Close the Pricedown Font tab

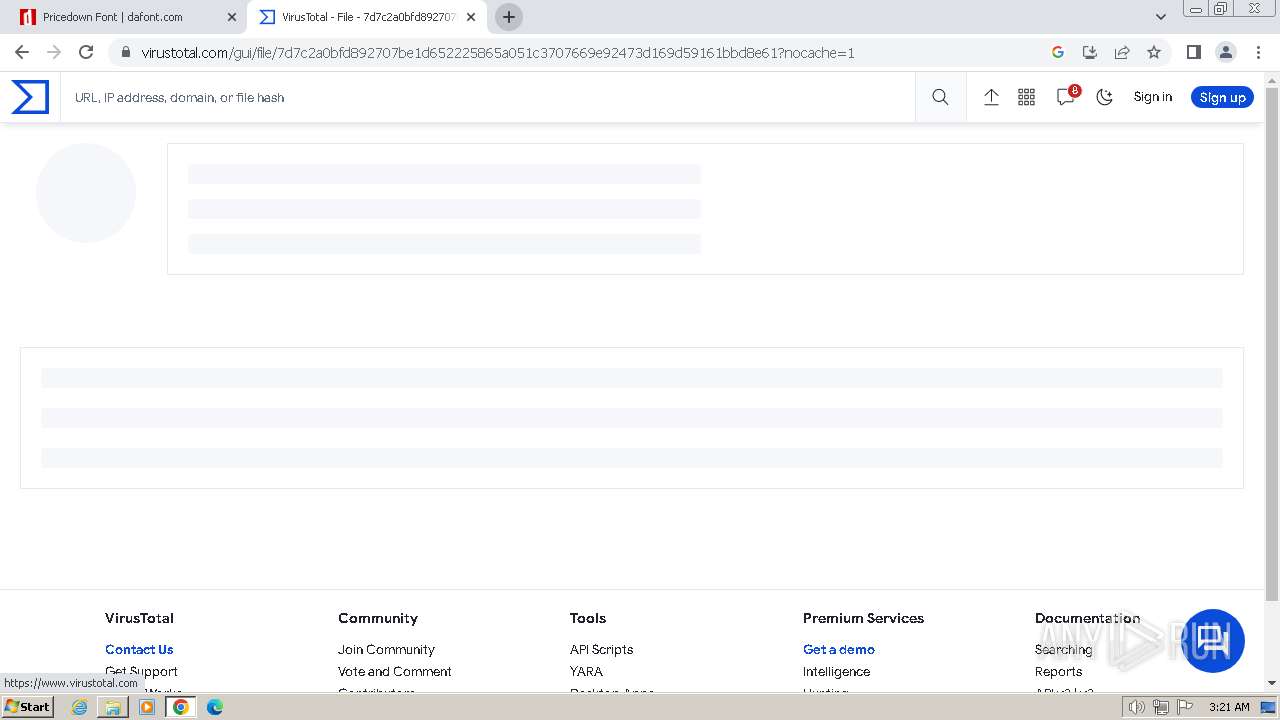pyautogui.click(x=232, y=17)
